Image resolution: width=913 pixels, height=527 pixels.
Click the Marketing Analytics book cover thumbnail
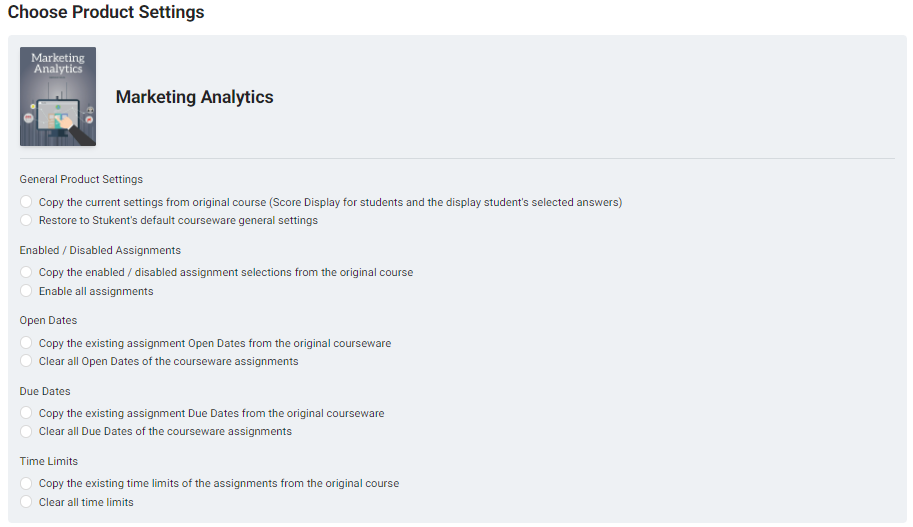pos(58,97)
